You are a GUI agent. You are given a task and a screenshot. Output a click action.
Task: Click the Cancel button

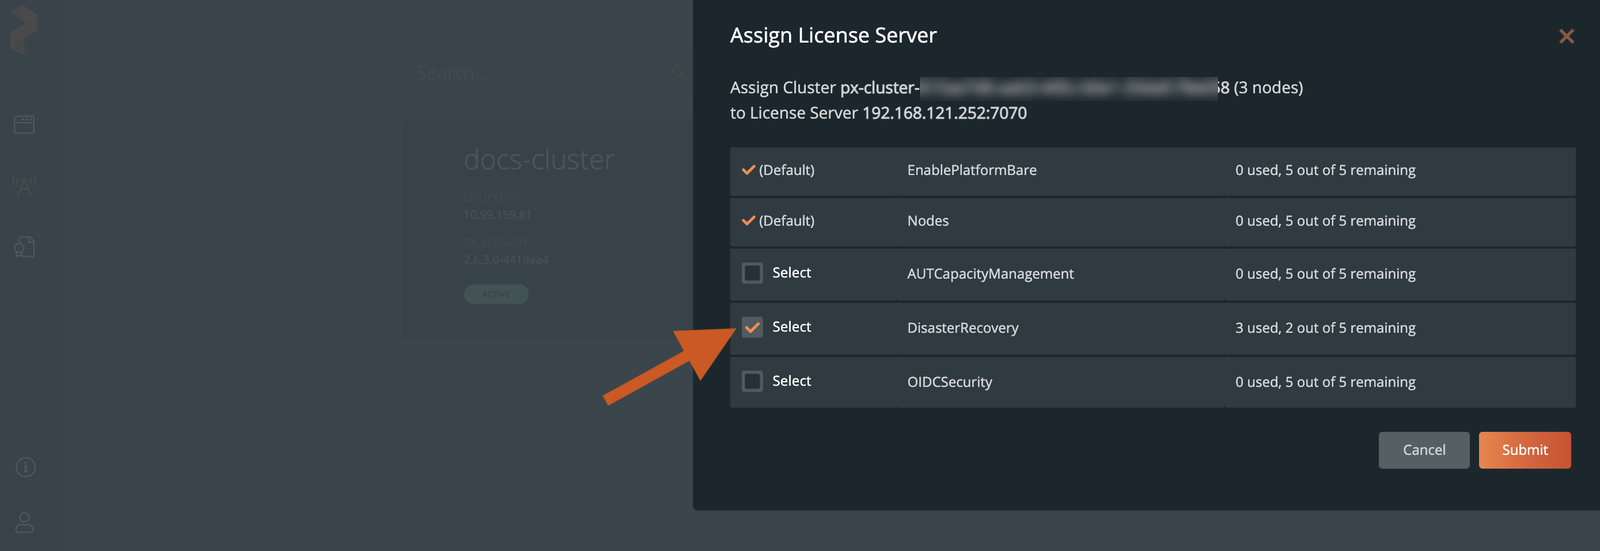[x=1424, y=450]
